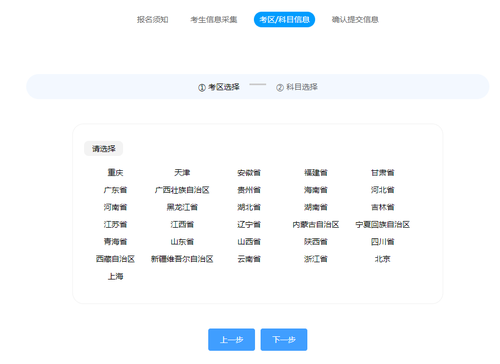
Task: Select 江西省 exam region
Action: pyautogui.click(x=182, y=225)
